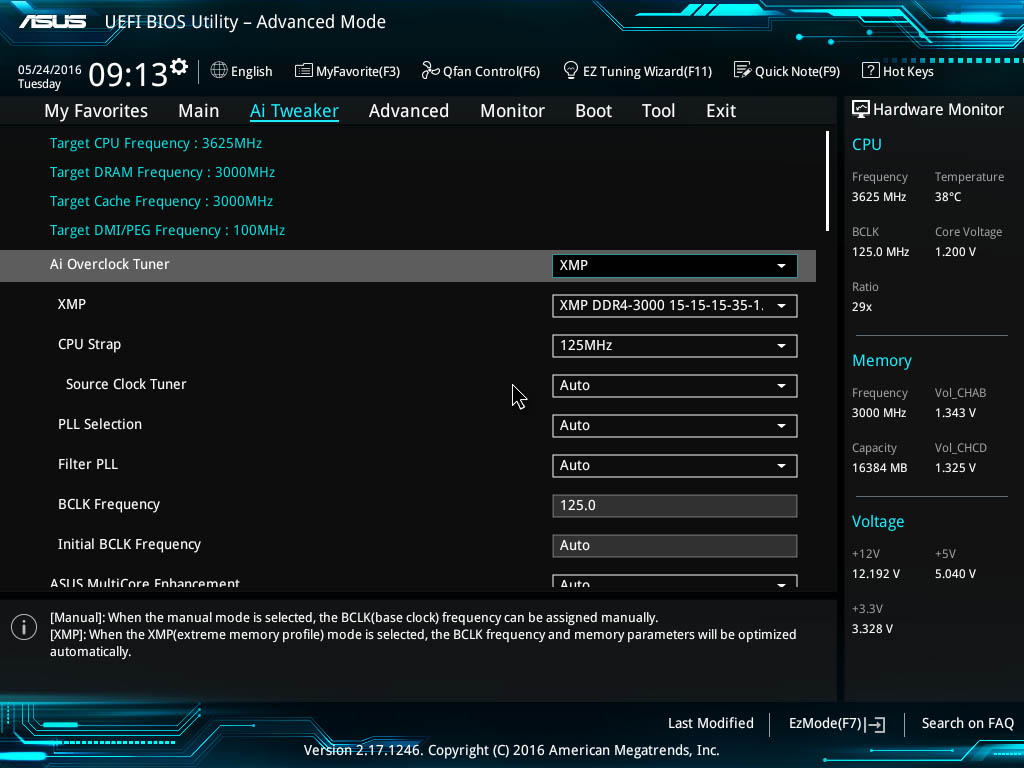Viewport: 1024px width, 768px height.
Task: Open the Monitor tab
Action: 512,111
